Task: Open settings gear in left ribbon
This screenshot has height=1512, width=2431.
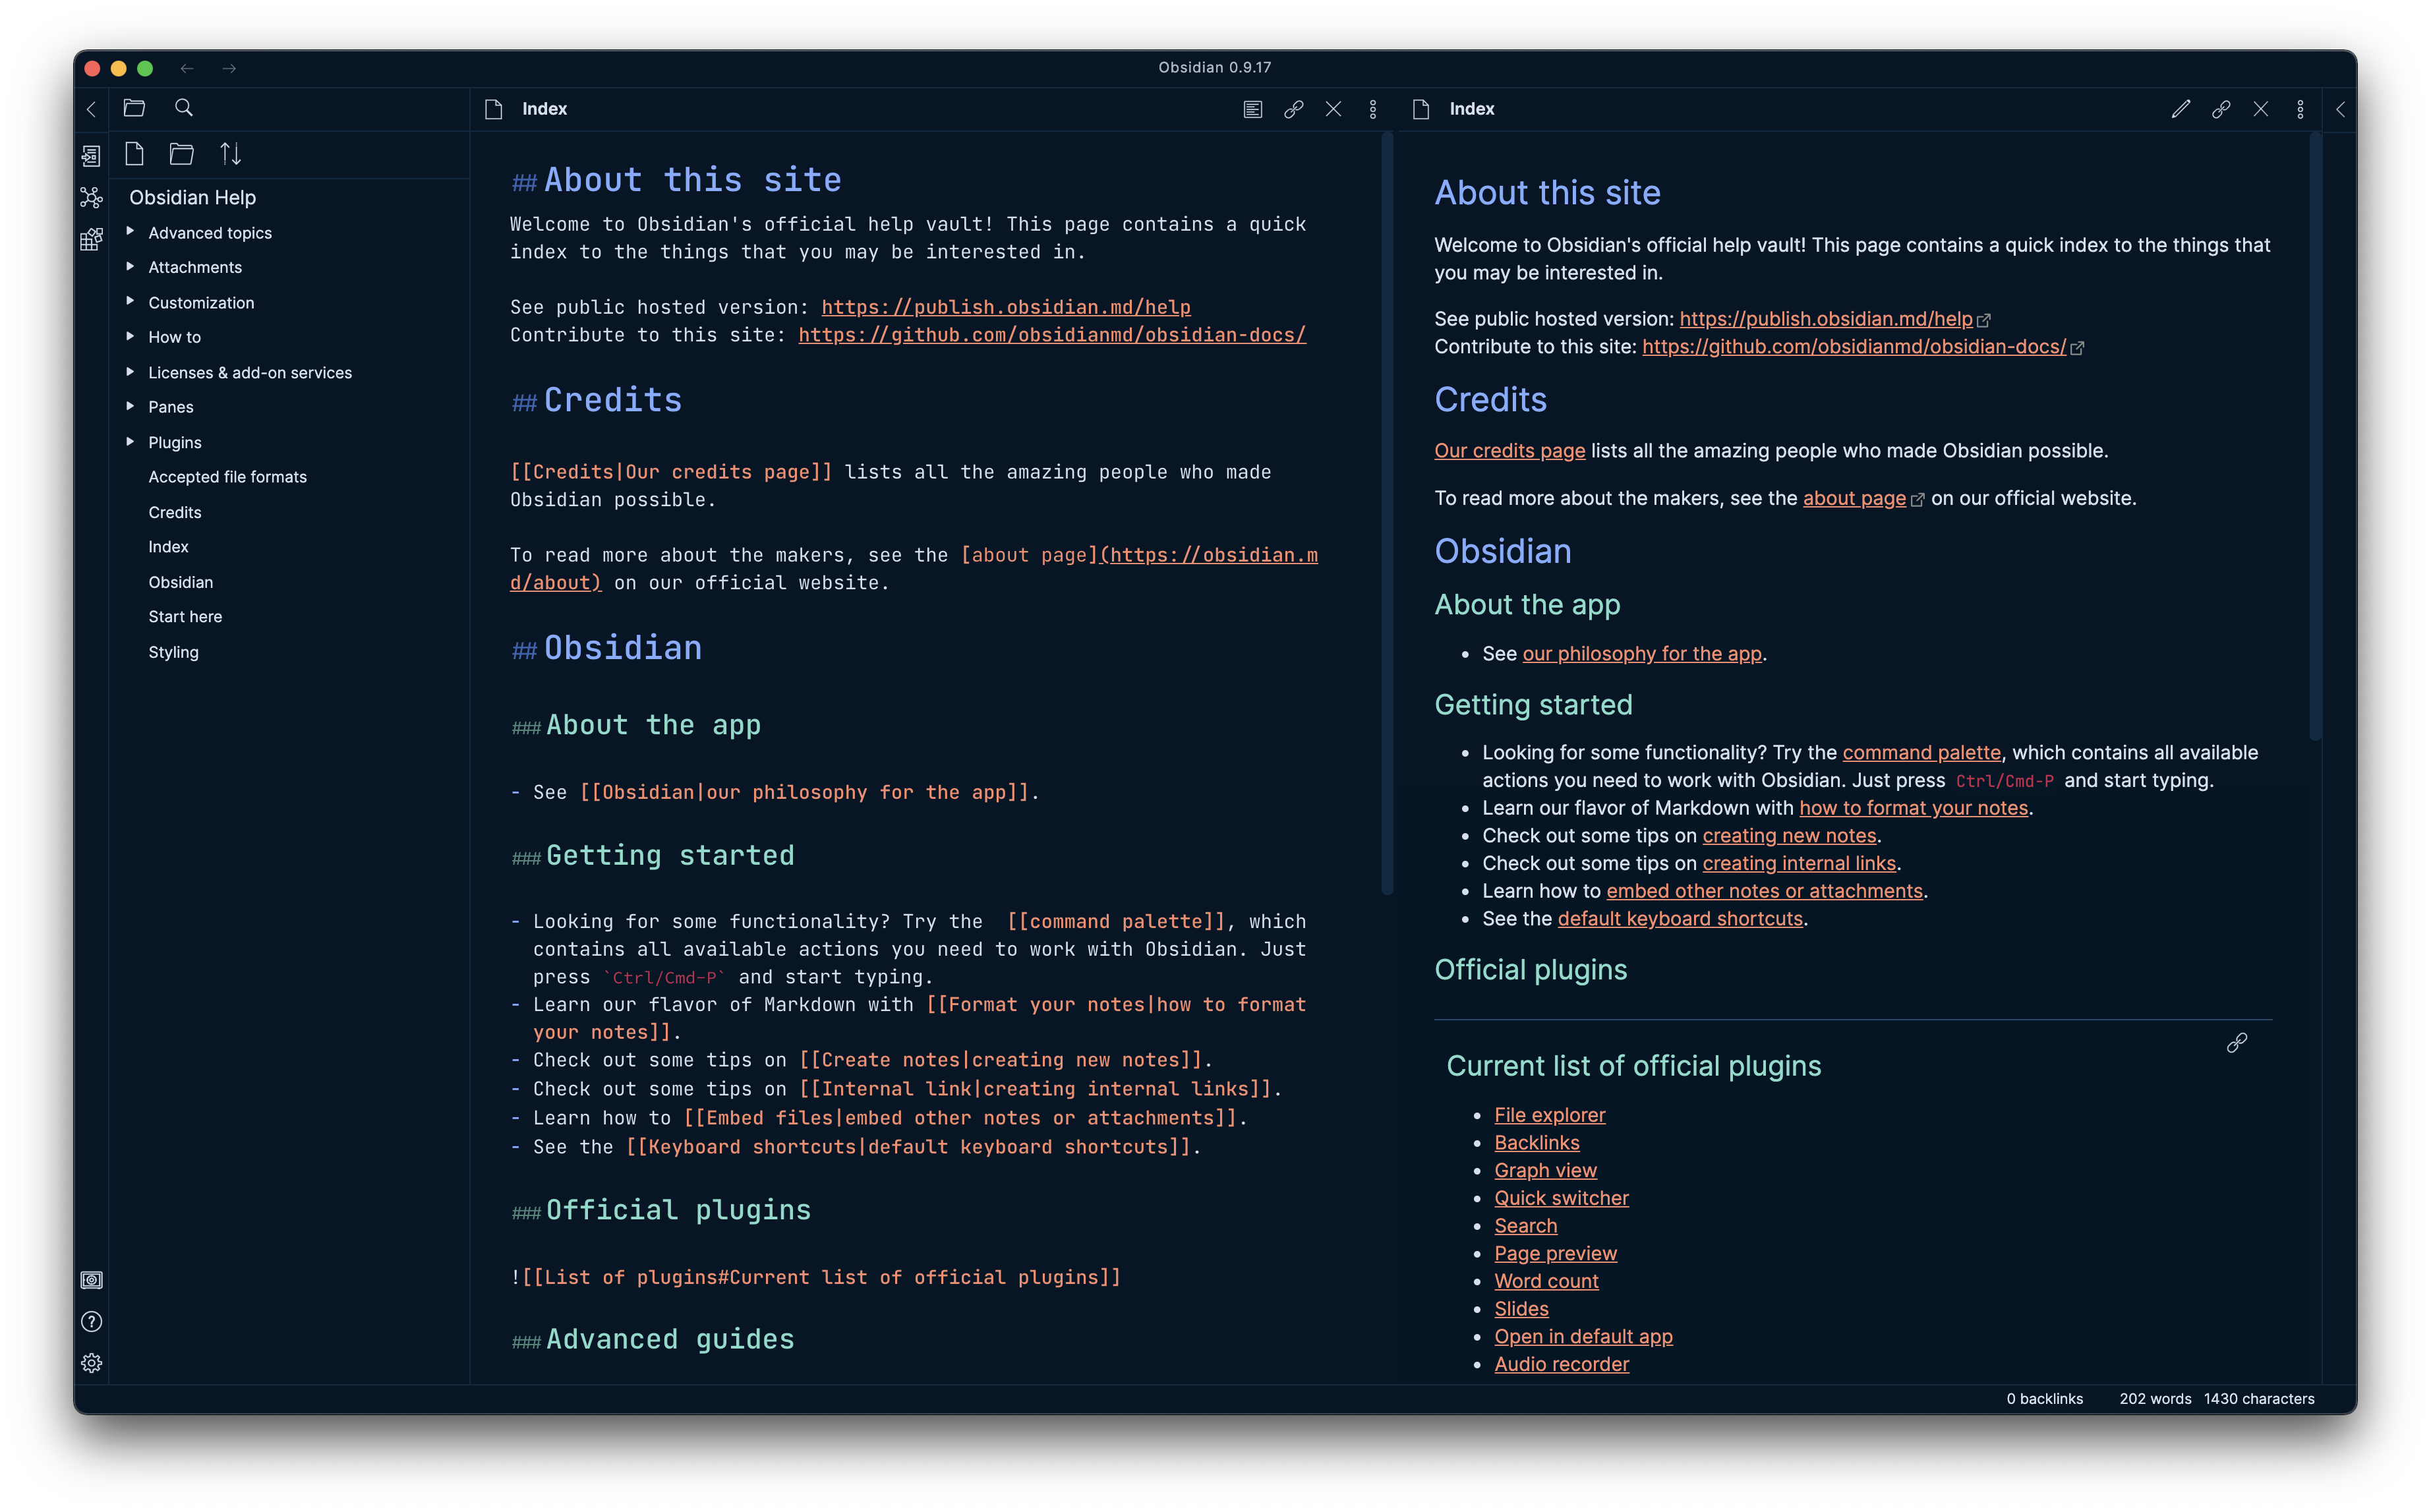Action: coord(91,1363)
